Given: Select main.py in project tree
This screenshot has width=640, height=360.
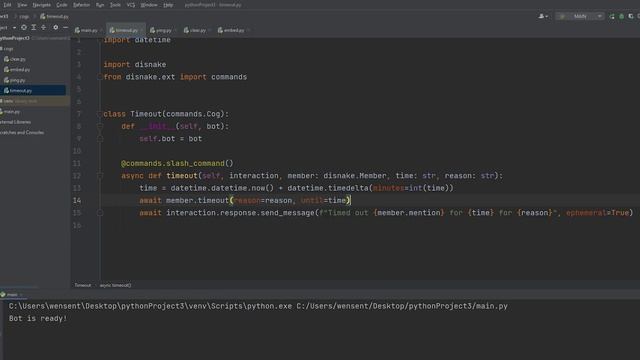Looking at the screenshot, I should click(10, 111).
